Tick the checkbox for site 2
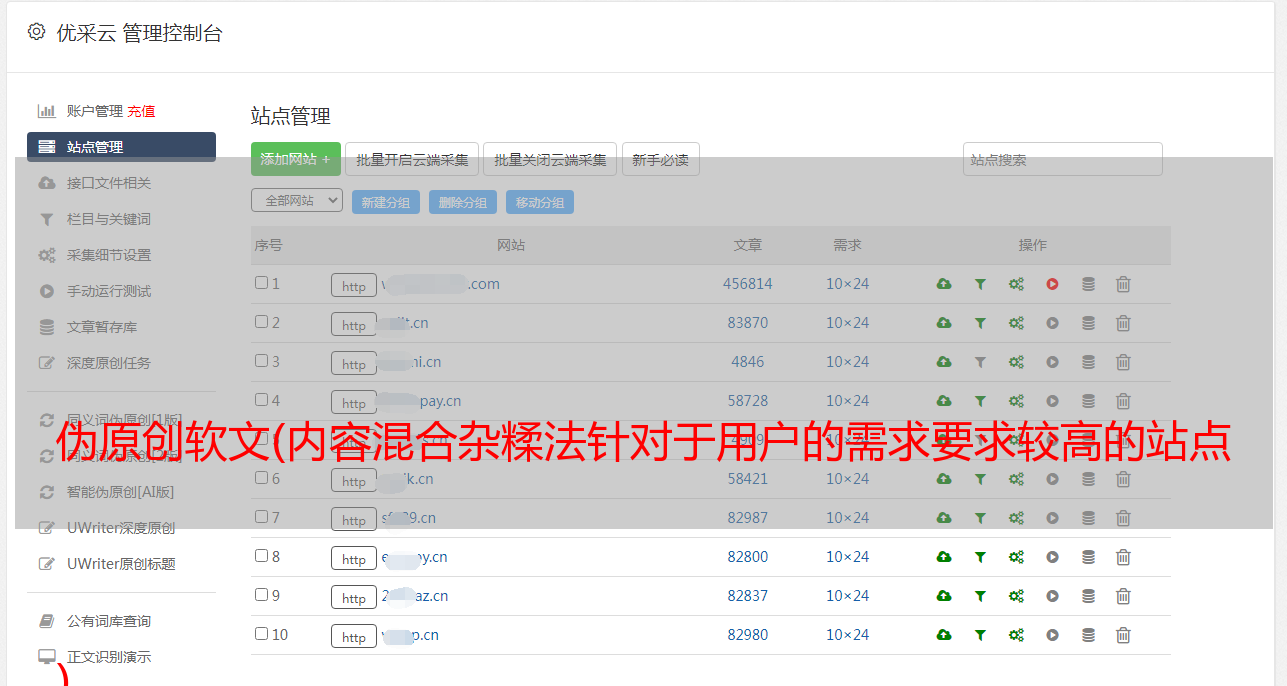Screen dimensions: 1287x686 tap(261, 322)
